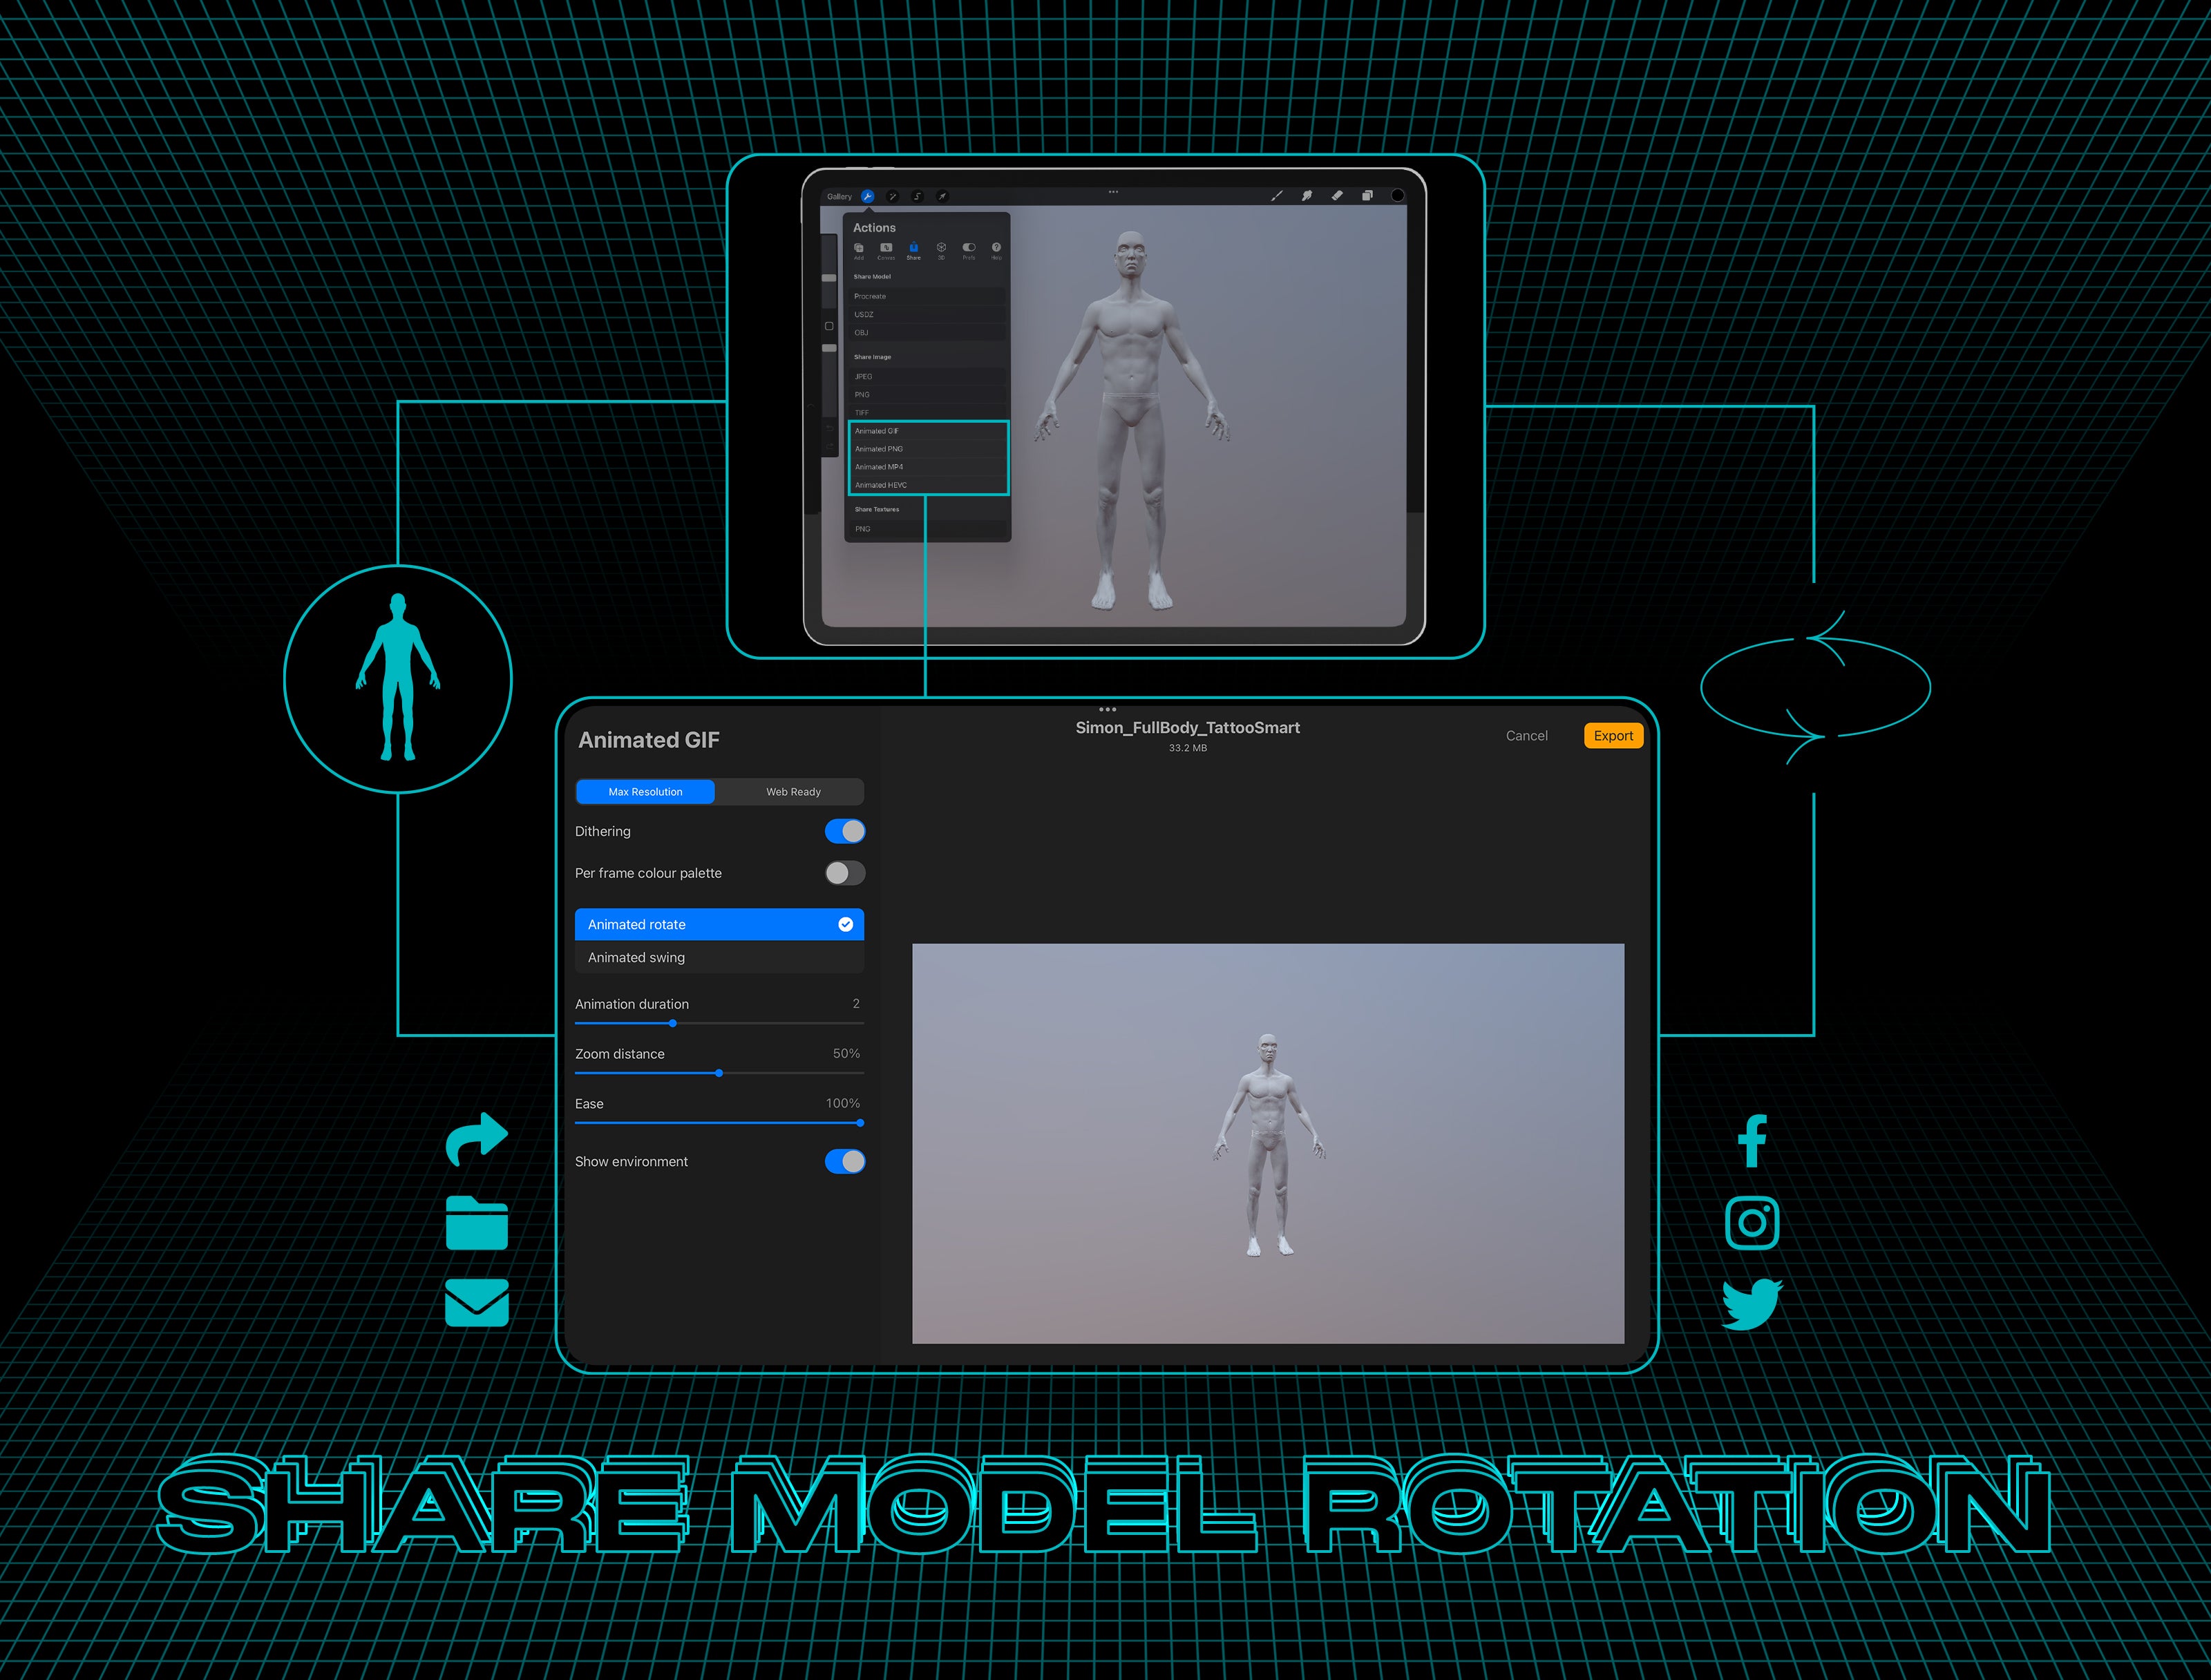This screenshot has width=2211, height=1680.
Task: Open the Adjustments magic wand menu
Action: [x=893, y=196]
